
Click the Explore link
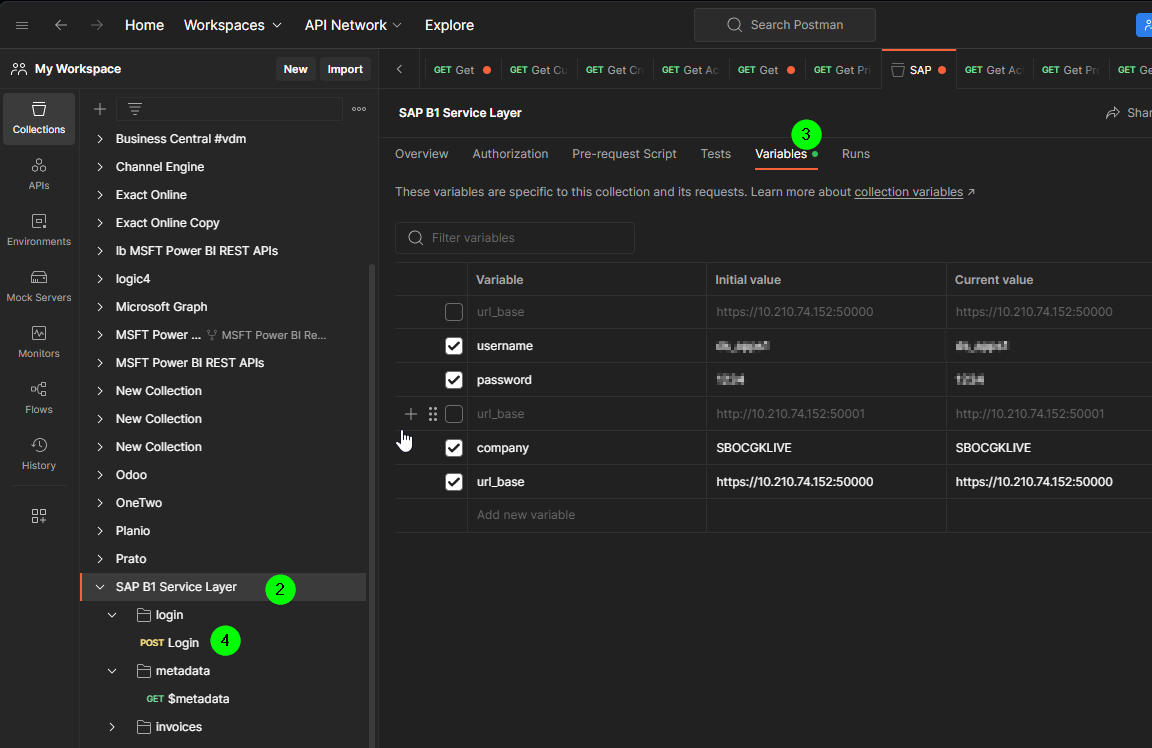(449, 25)
